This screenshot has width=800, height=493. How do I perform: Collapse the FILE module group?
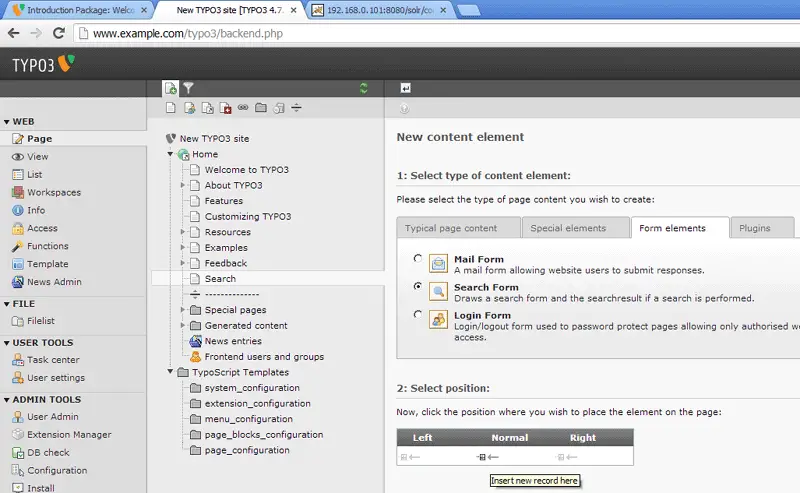pos(7,304)
